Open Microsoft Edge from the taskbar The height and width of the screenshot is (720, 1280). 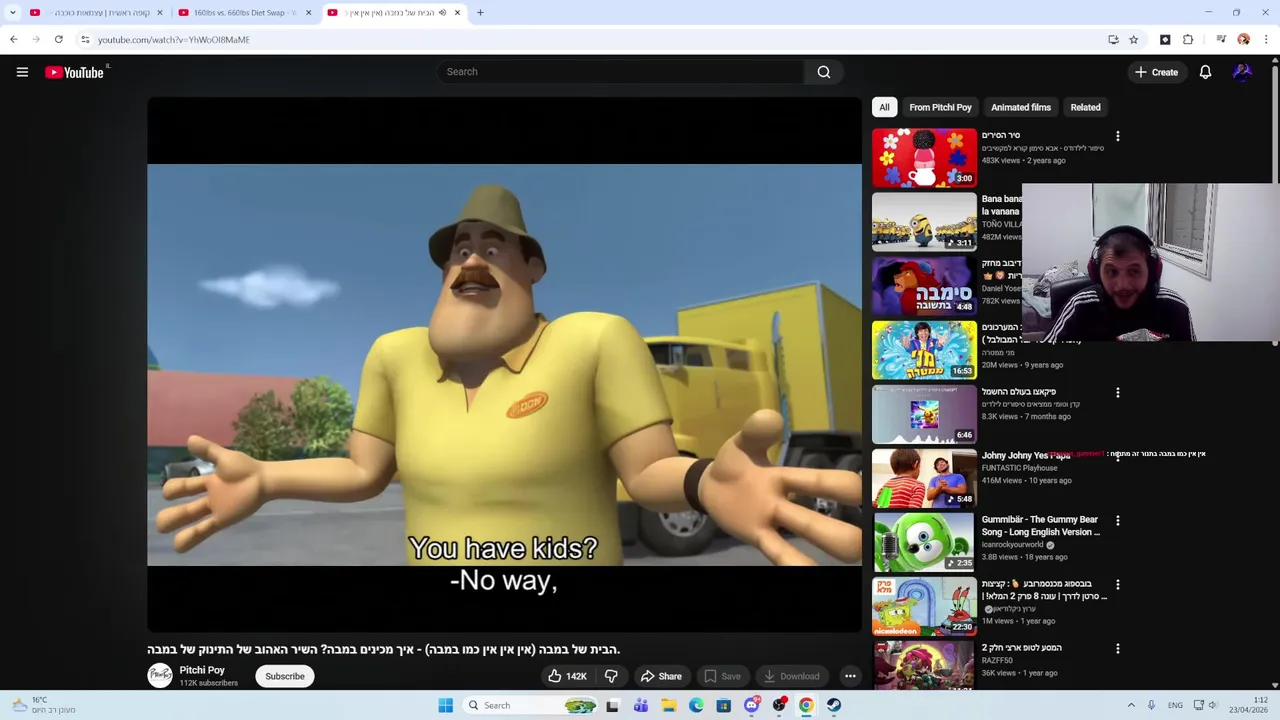696,705
